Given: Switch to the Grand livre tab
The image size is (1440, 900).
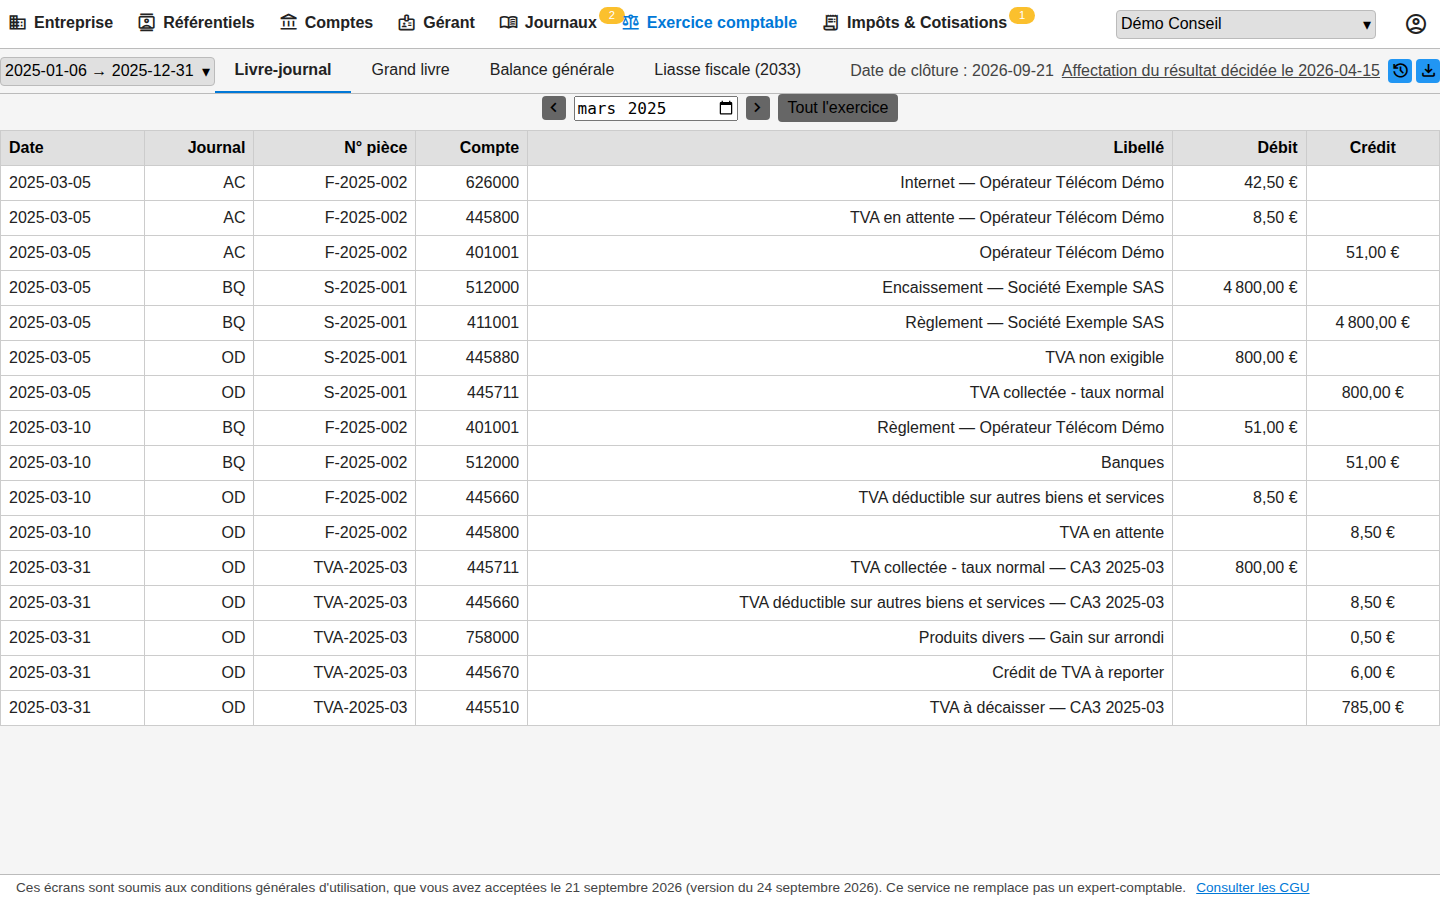Looking at the screenshot, I should pyautogui.click(x=411, y=70).
